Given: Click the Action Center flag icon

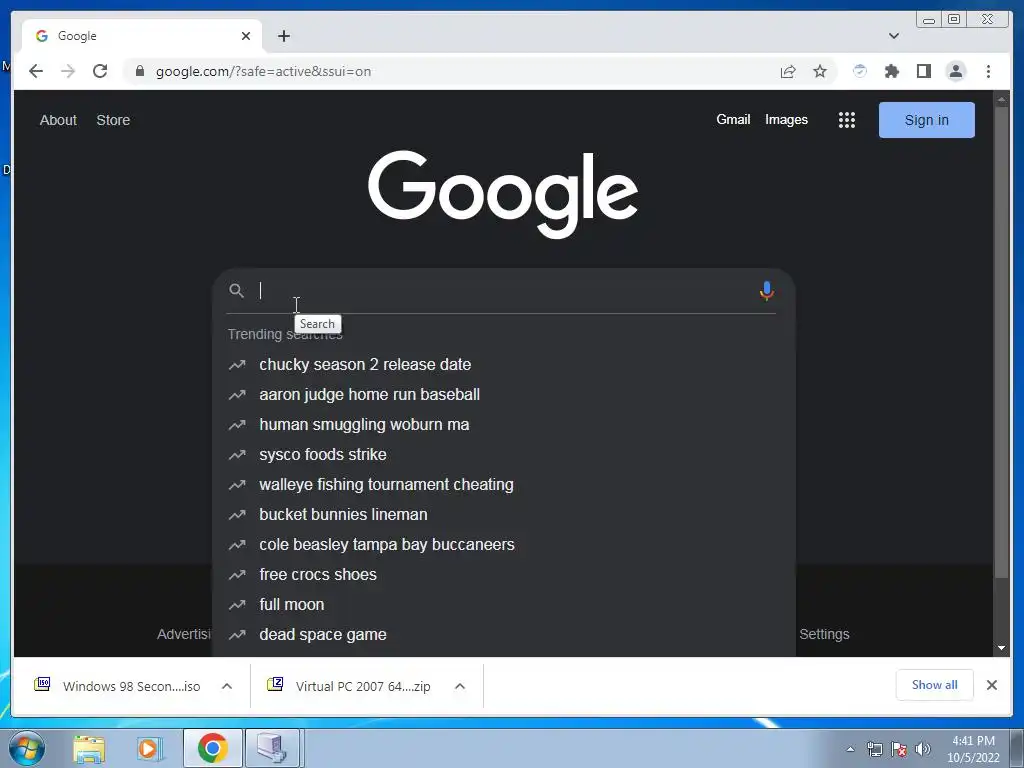Looking at the screenshot, I should 899,749.
